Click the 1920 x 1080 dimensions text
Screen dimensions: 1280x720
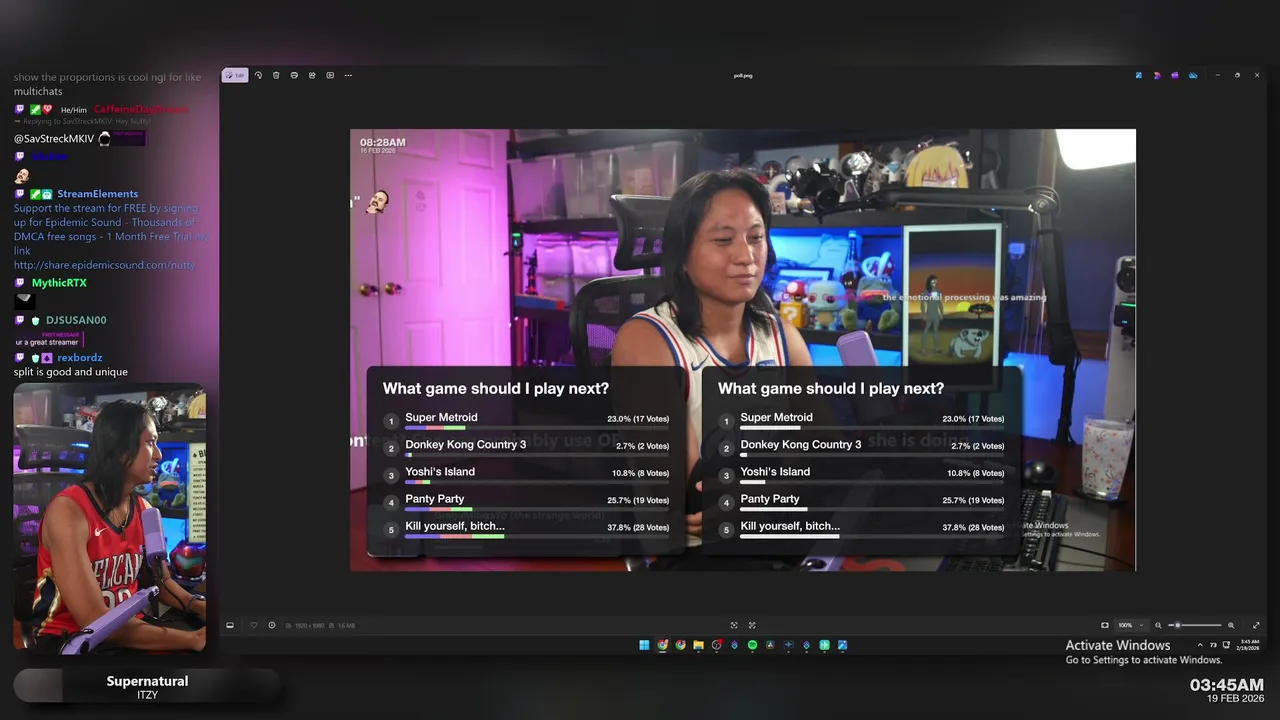pyautogui.click(x=309, y=625)
